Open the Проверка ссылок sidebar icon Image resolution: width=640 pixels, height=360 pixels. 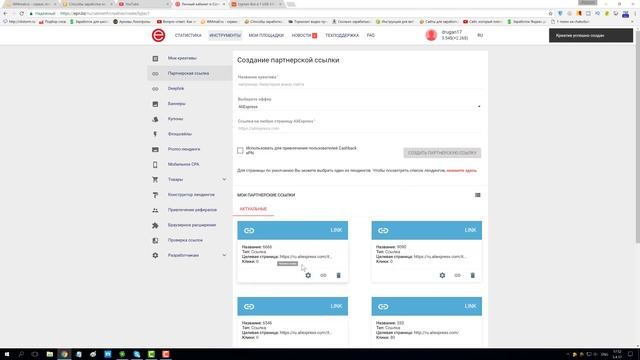[x=155, y=240]
